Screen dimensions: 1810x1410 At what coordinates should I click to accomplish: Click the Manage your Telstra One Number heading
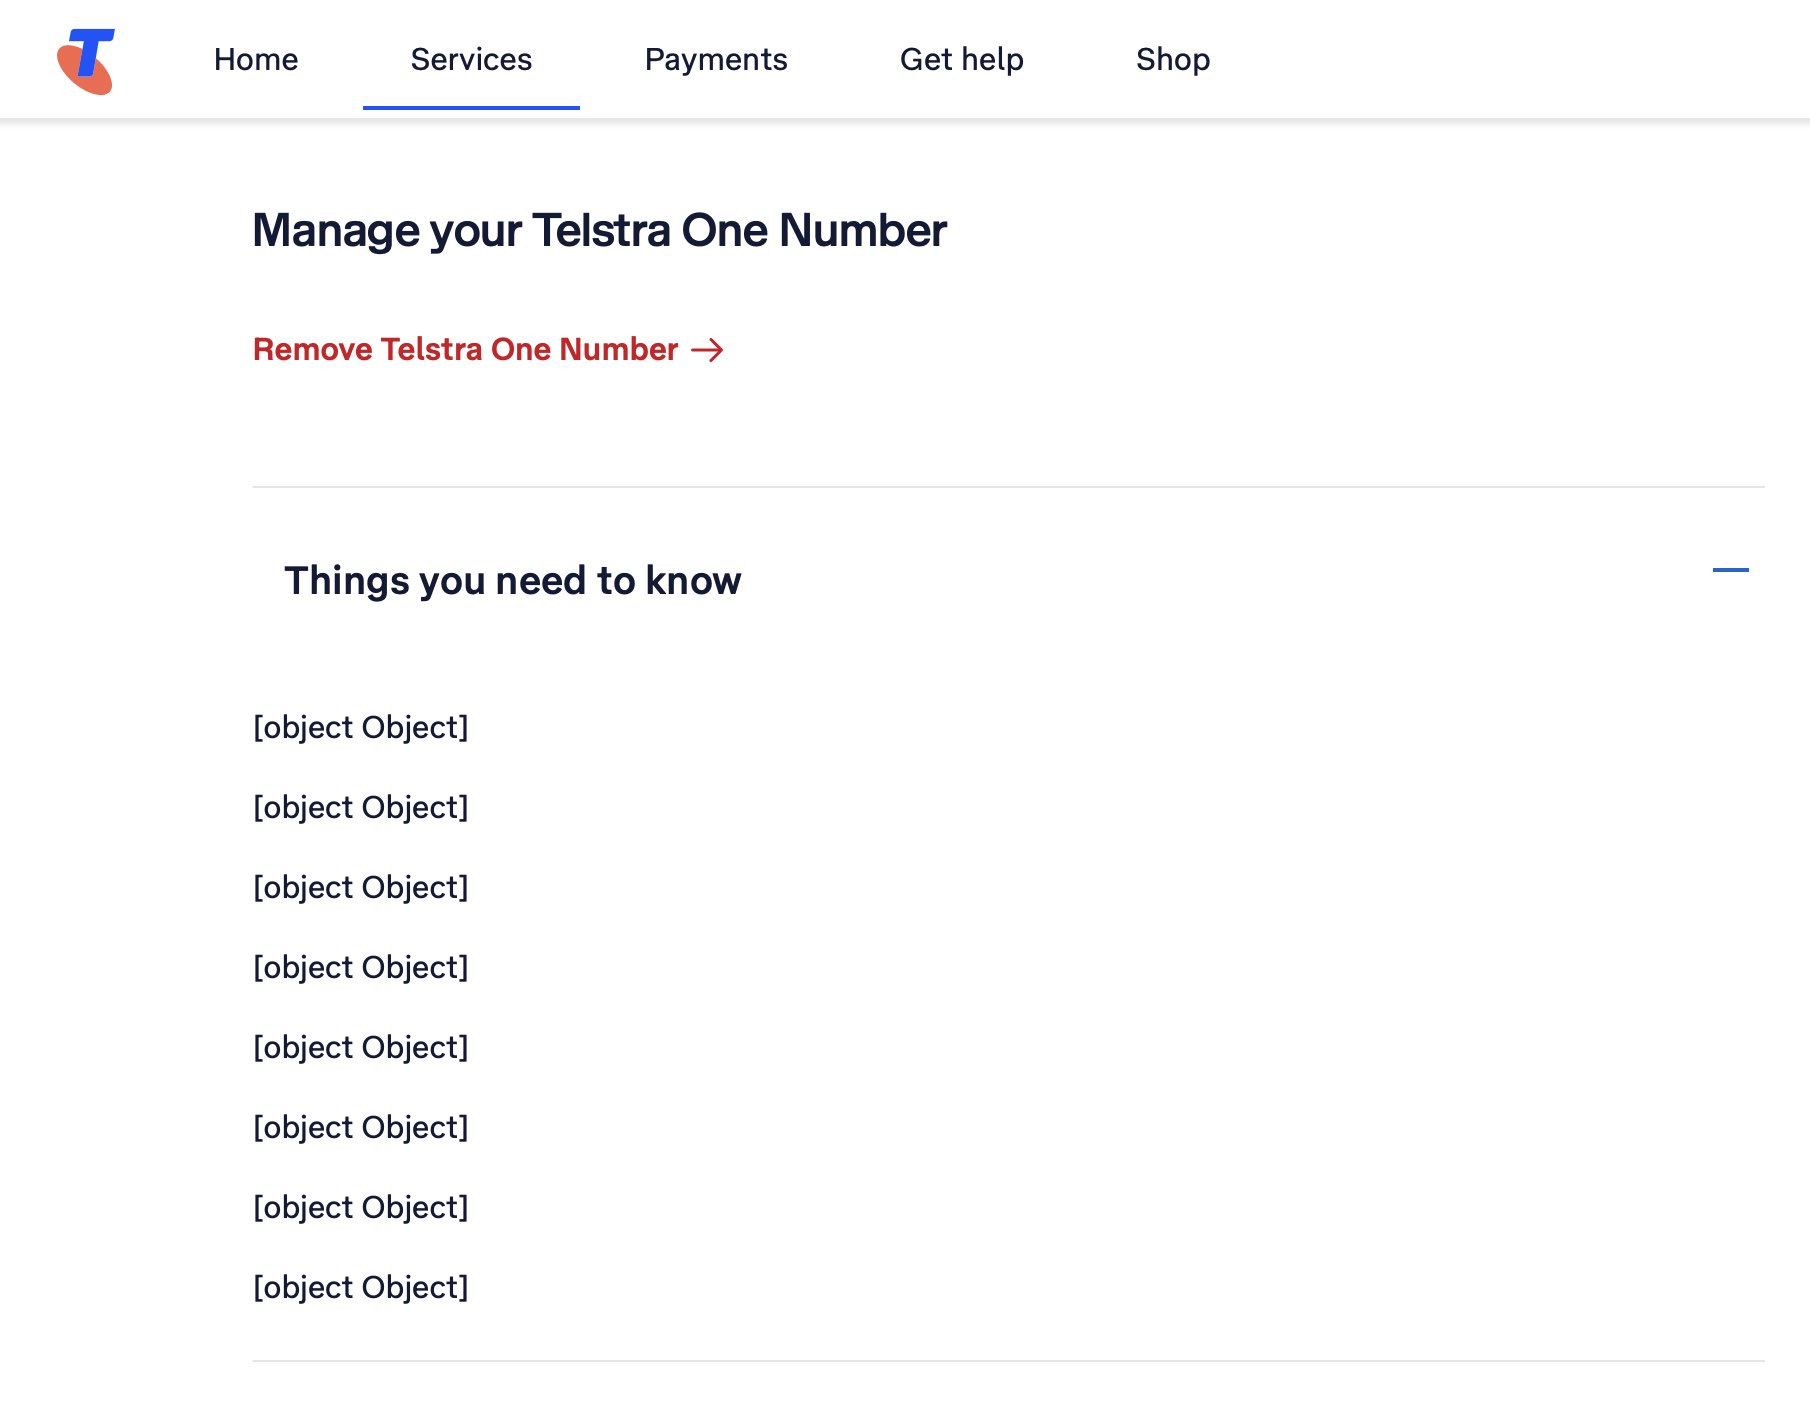599,231
